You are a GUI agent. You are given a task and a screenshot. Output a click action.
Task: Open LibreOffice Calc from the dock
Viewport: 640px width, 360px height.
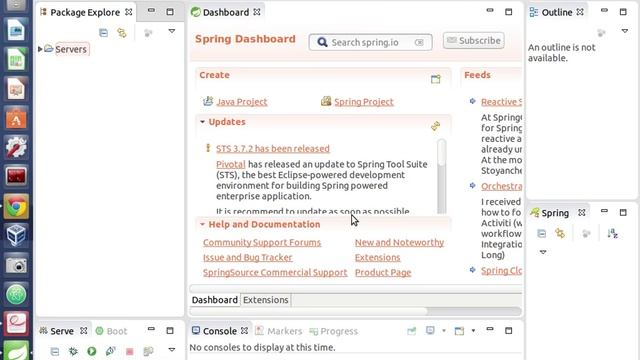16,60
